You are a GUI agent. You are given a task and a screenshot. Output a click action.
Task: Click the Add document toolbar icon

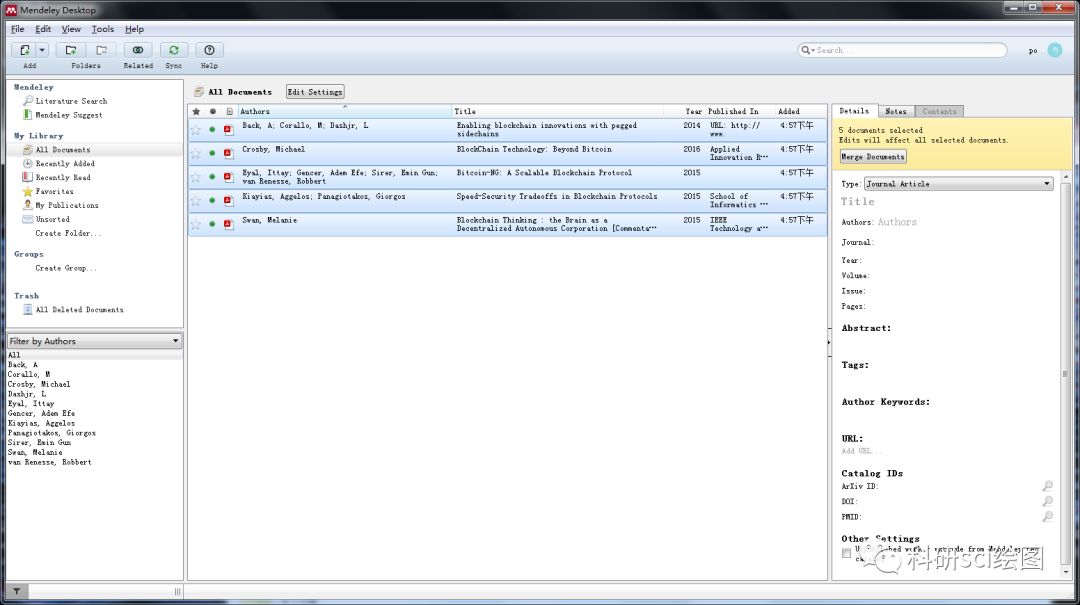[x=25, y=50]
